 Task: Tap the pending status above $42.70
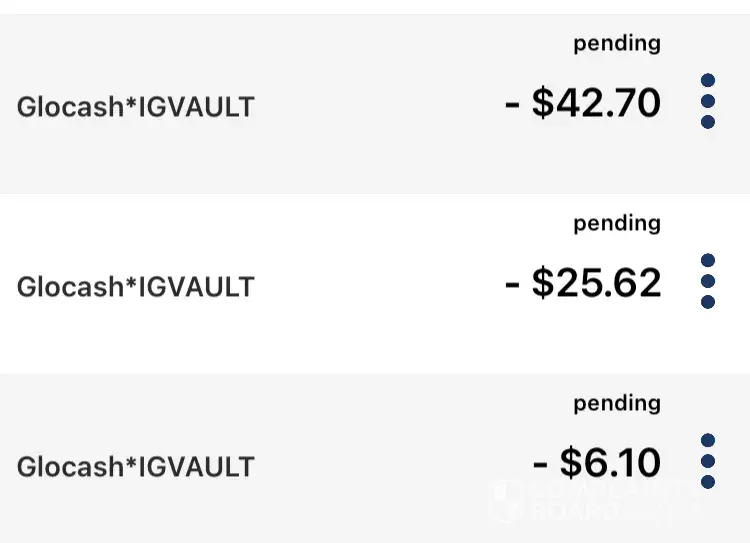tap(617, 43)
